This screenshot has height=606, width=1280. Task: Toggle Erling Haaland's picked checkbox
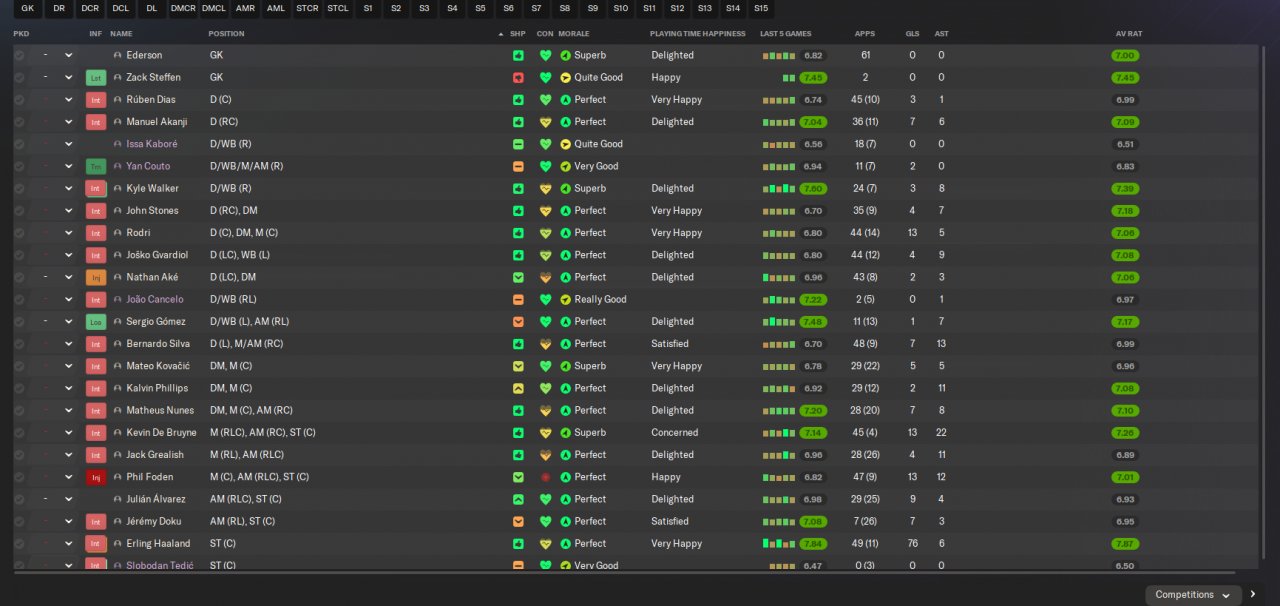19,544
